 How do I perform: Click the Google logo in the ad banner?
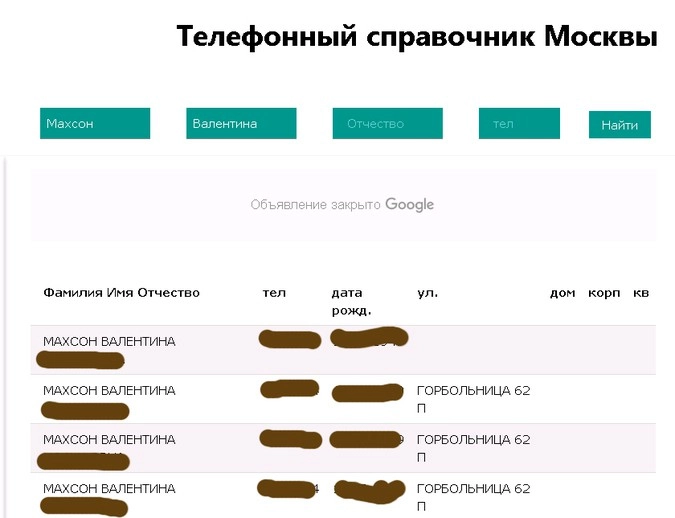tap(410, 204)
